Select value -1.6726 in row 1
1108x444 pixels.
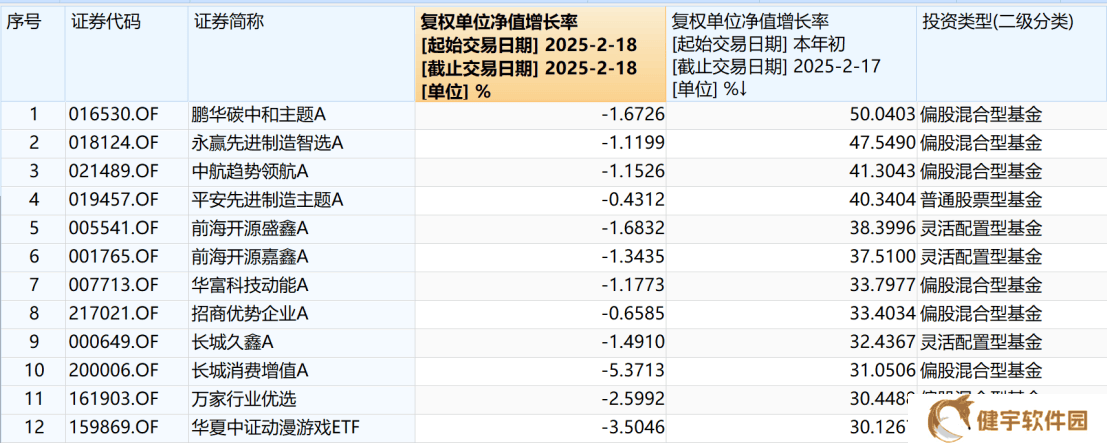pos(633,115)
